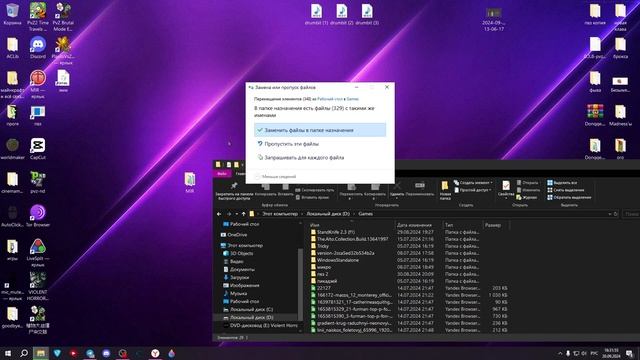The width and height of the screenshot is (640, 360).
Task: Open the worldmaker desktop icon
Action: tap(12, 148)
